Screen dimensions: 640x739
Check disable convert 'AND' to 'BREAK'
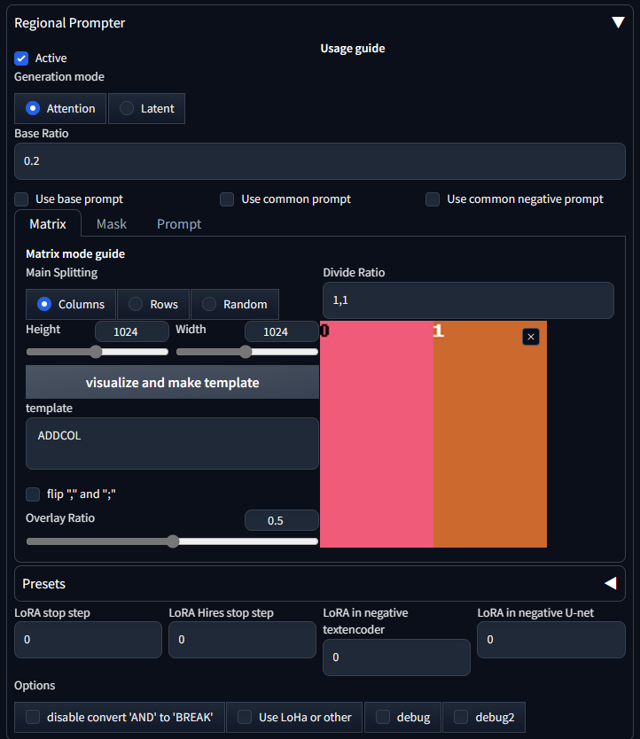[33, 717]
